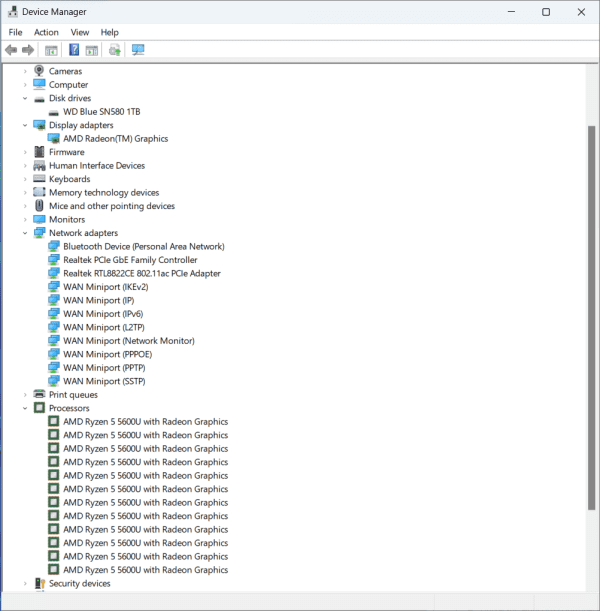The image size is (600, 611).
Task: Click the Forward arrow toolbar icon
Action: click(28, 50)
